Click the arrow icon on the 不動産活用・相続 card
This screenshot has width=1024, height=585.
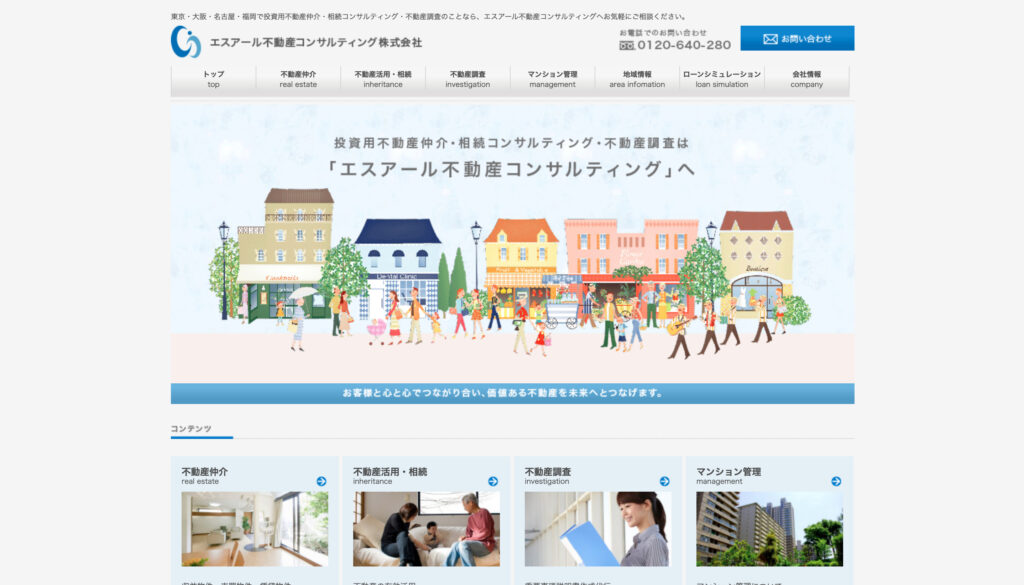point(491,481)
